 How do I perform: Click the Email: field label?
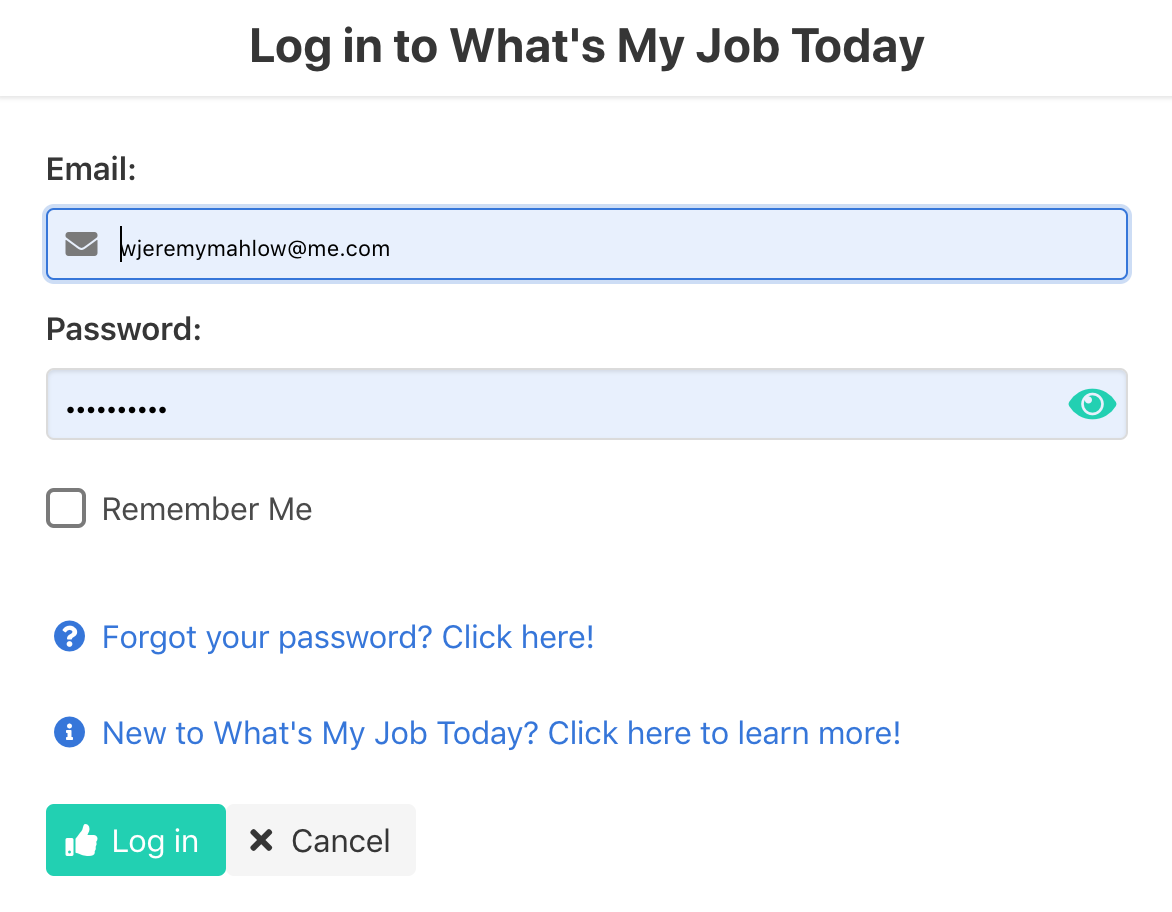[x=91, y=169]
